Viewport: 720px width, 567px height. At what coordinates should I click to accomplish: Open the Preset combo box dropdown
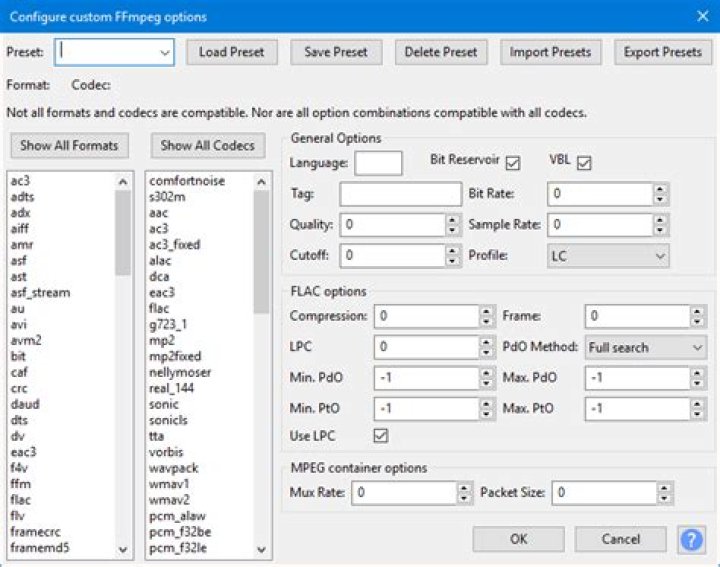pyautogui.click(x=165, y=52)
